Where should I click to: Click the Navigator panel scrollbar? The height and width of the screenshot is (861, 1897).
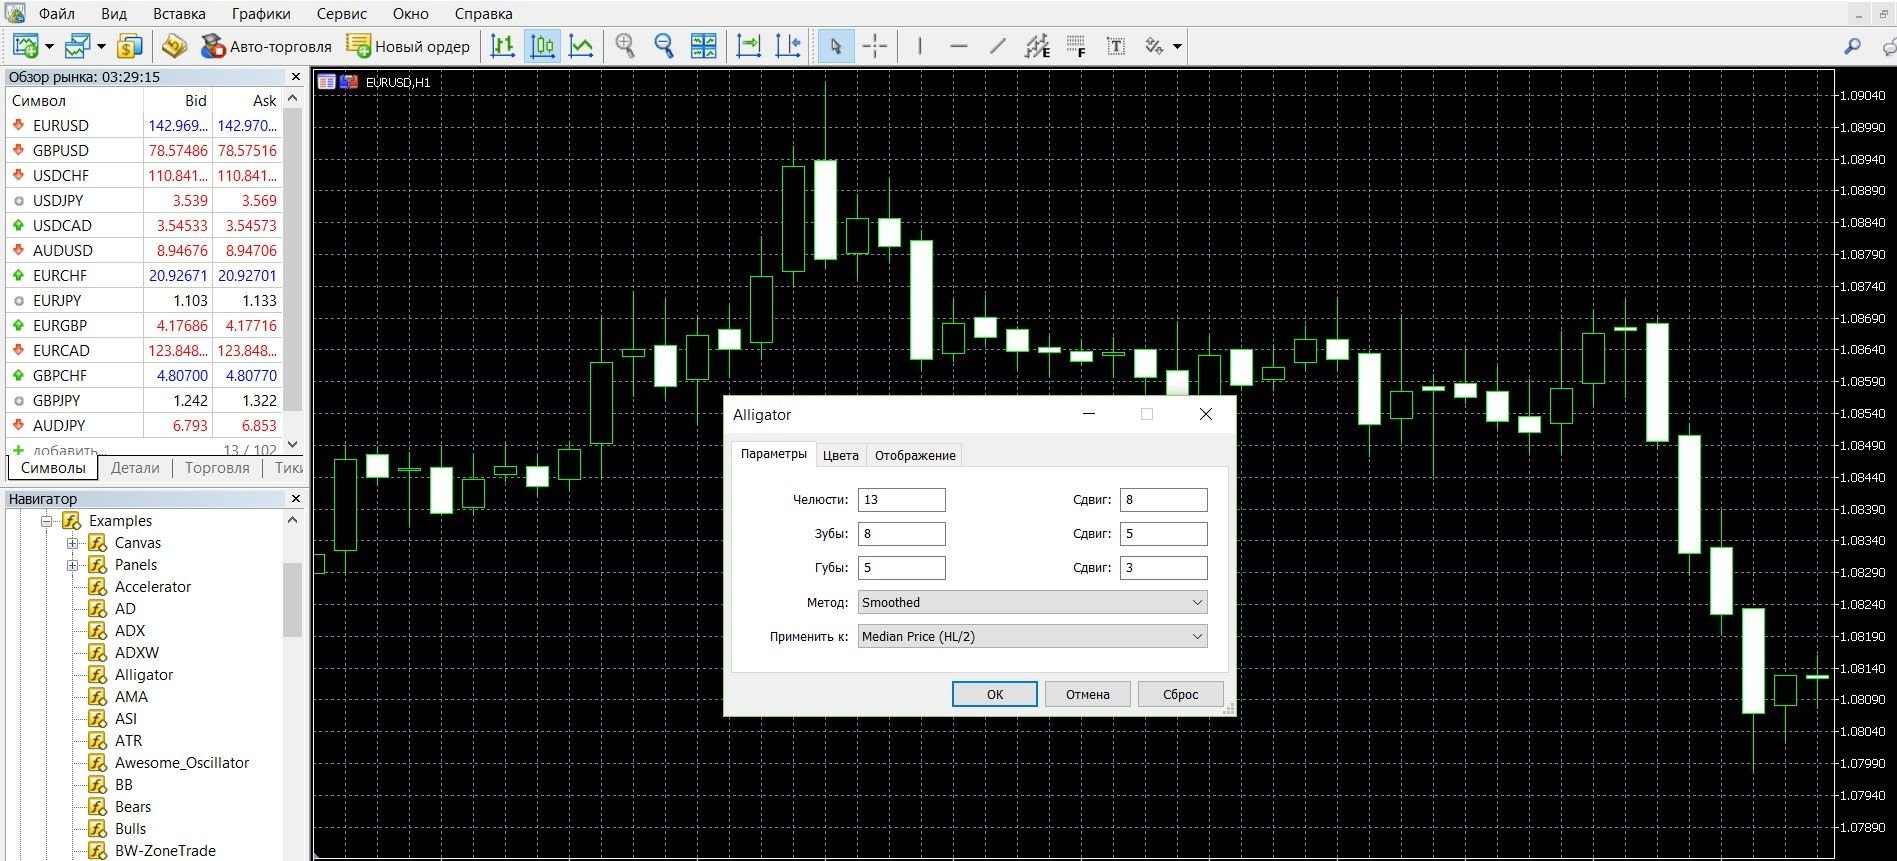point(292,600)
